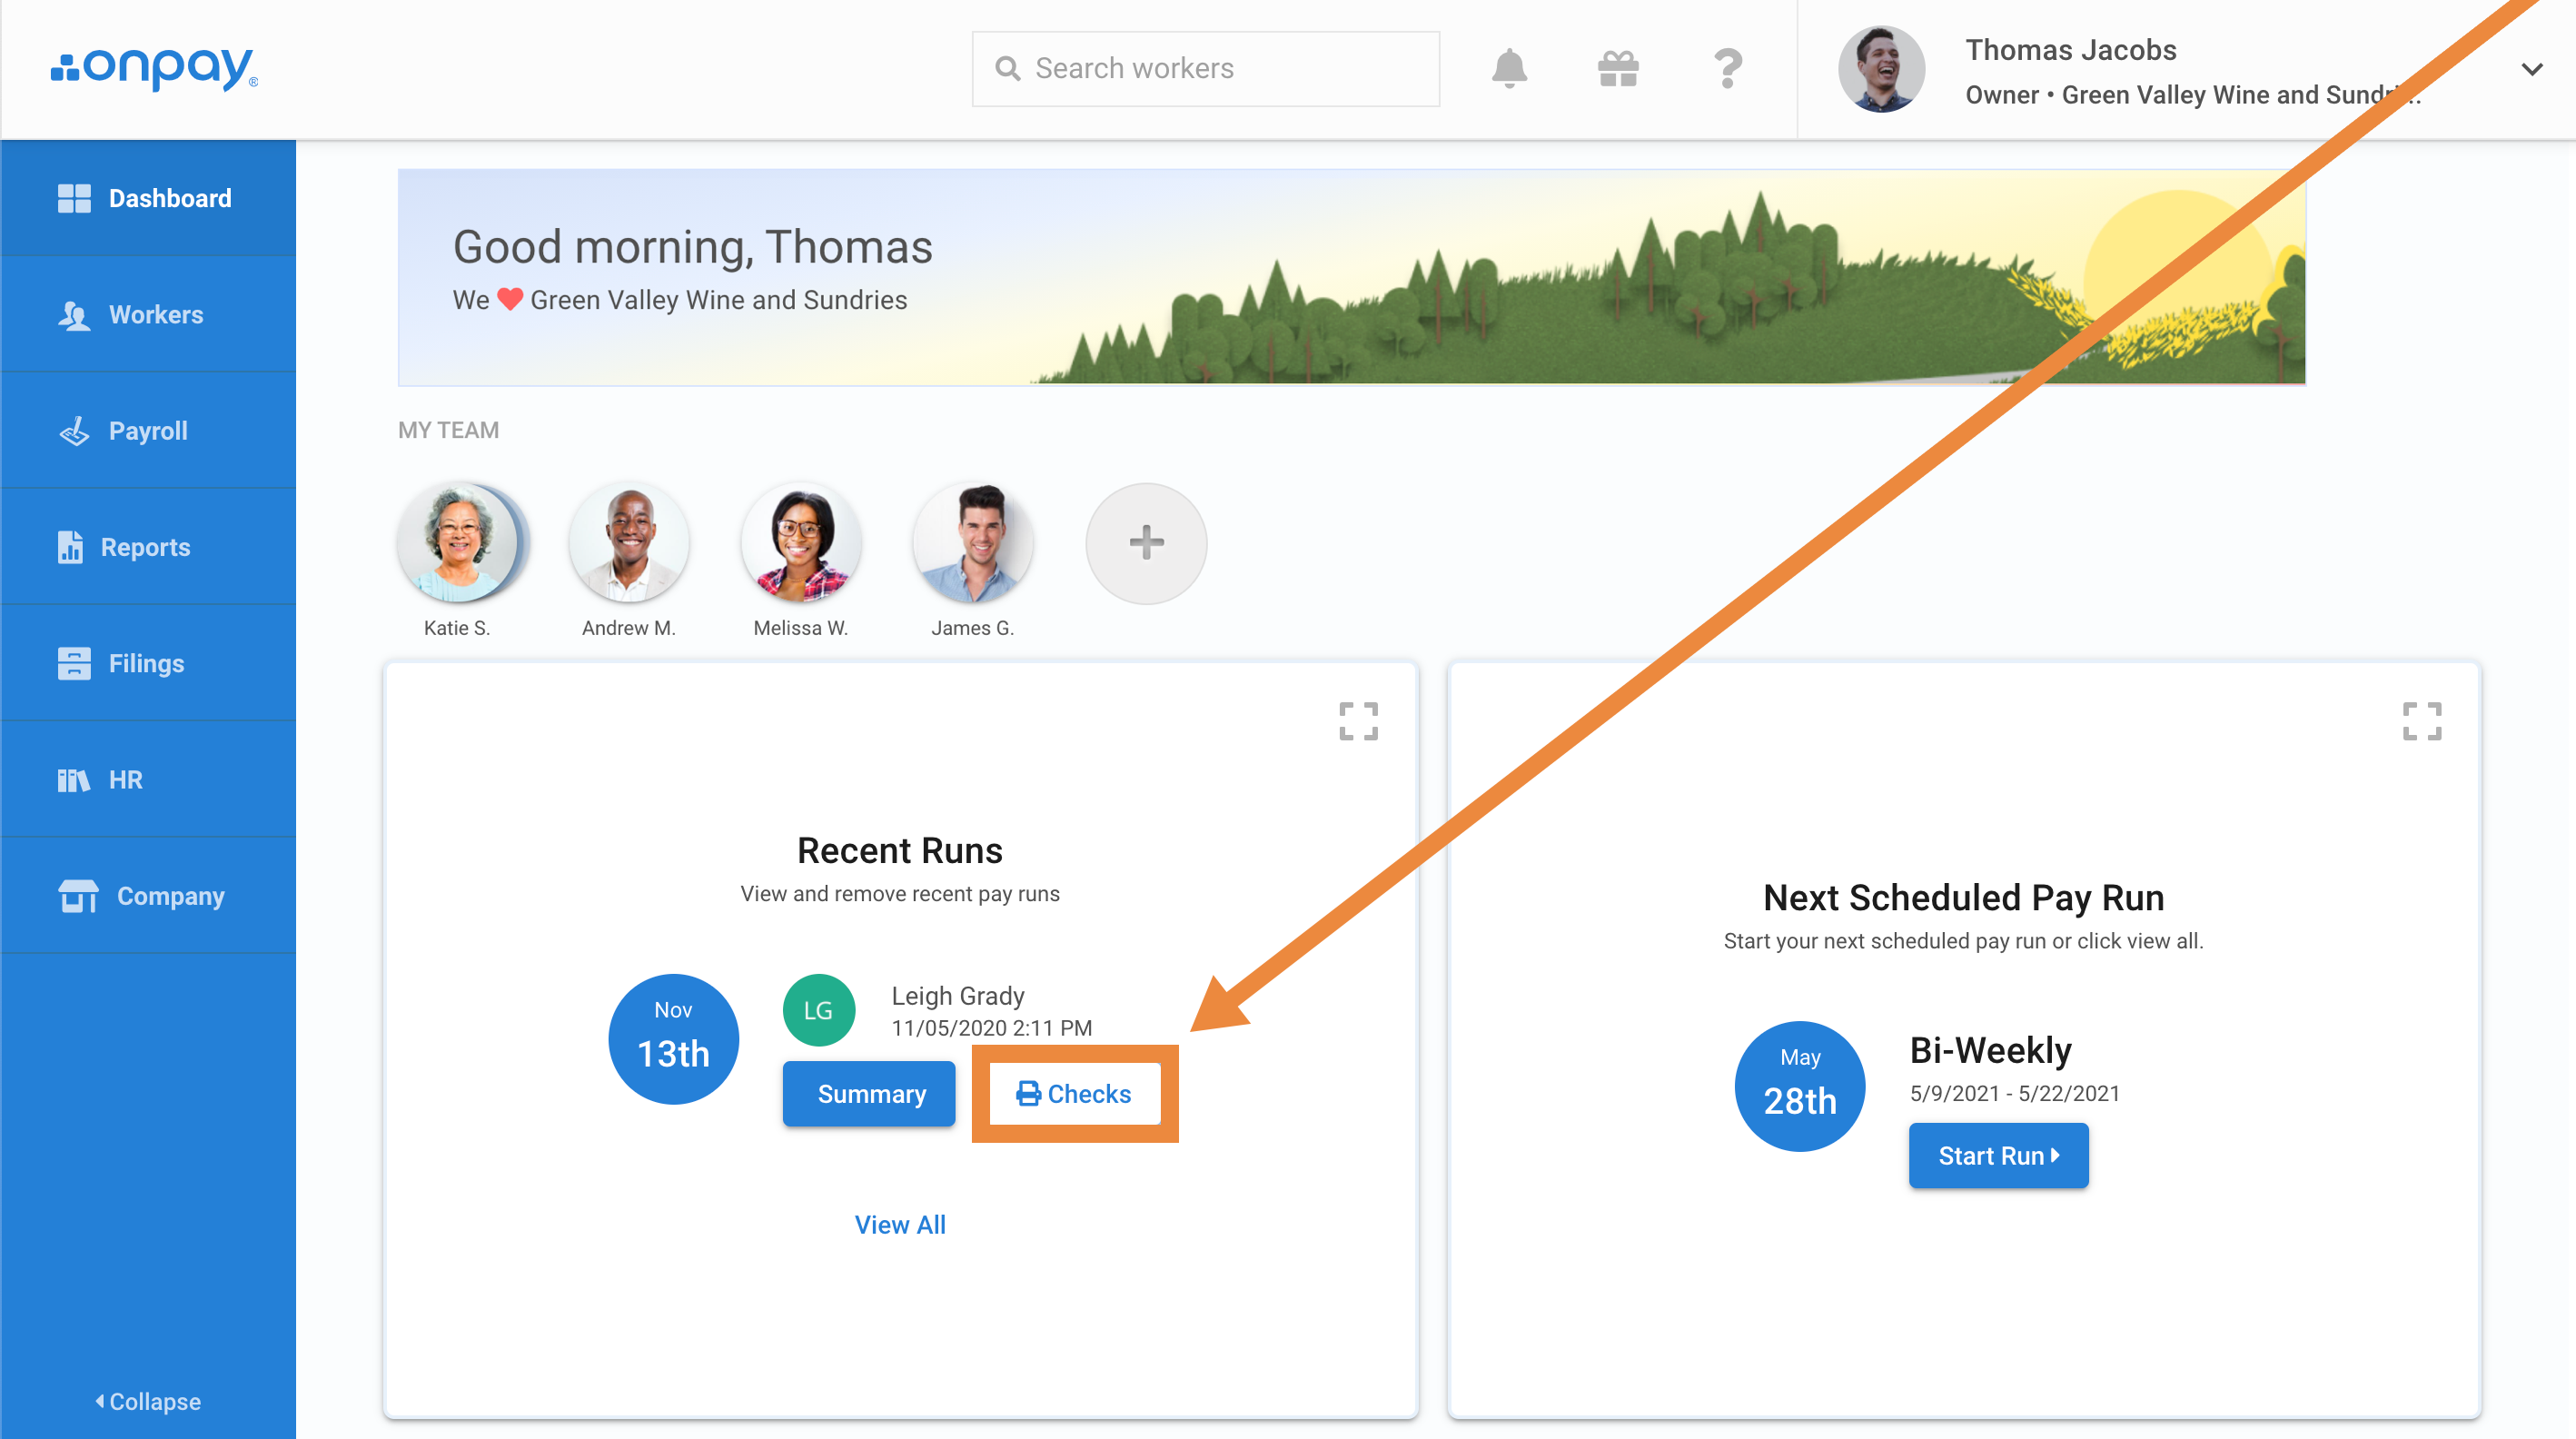Click the 11/05/2020 2:11 PM timestamp
The width and height of the screenshot is (2576, 1439).
pyautogui.click(x=991, y=1028)
